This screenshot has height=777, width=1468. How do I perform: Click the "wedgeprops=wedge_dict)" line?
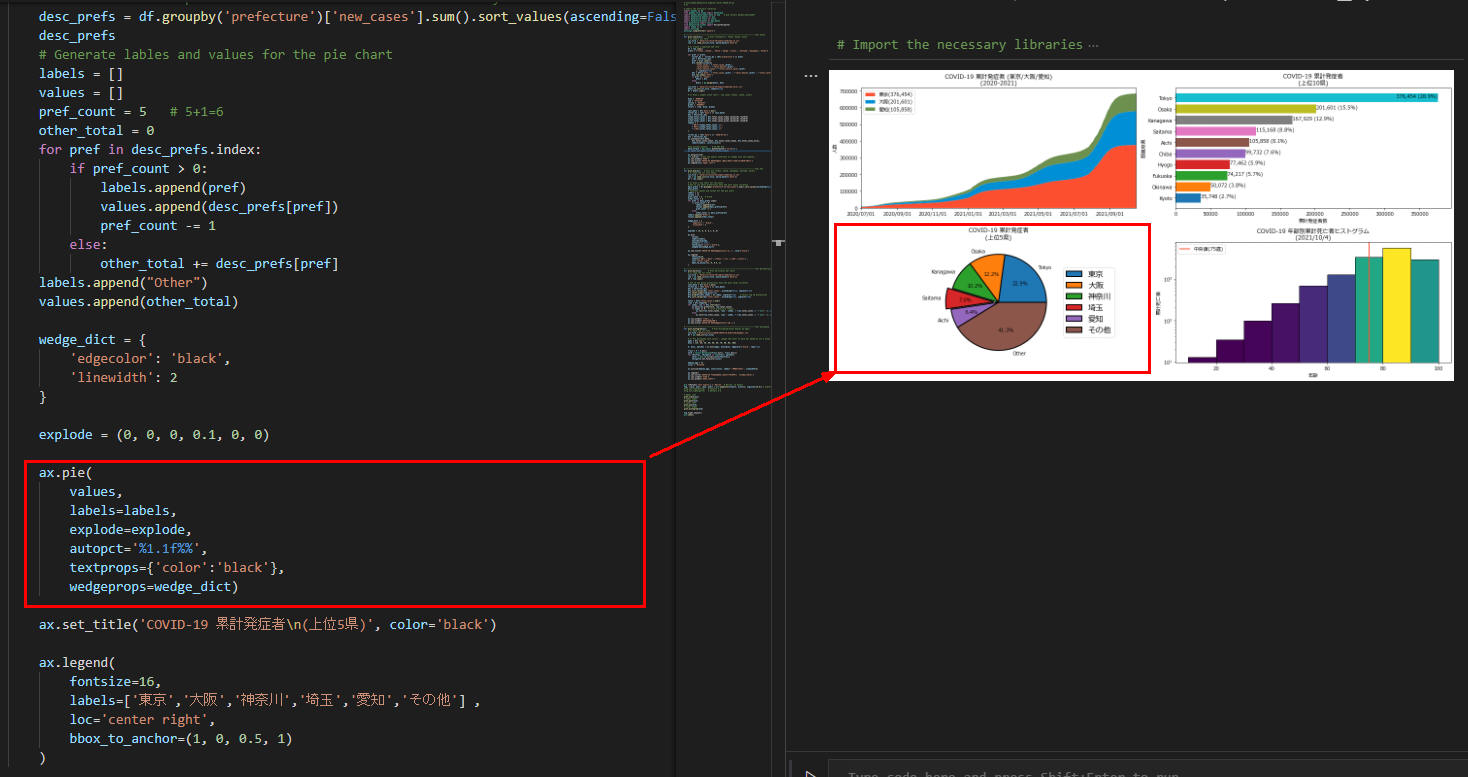154,586
